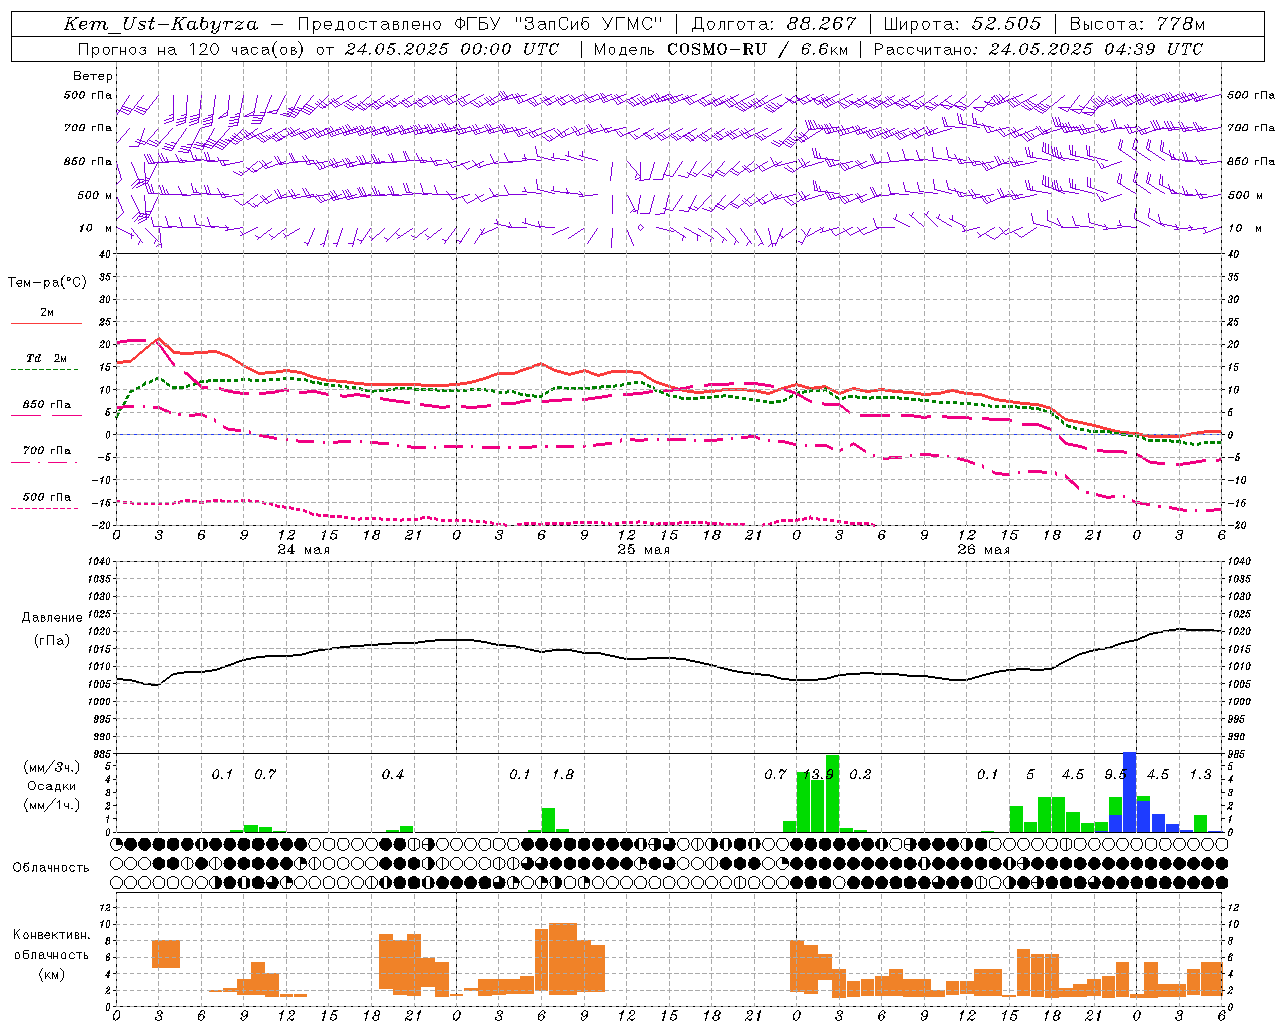Click the line sample under temperature legend '700 гПа'
Viewport: 1280px width, 1024px height.
click(x=44, y=463)
